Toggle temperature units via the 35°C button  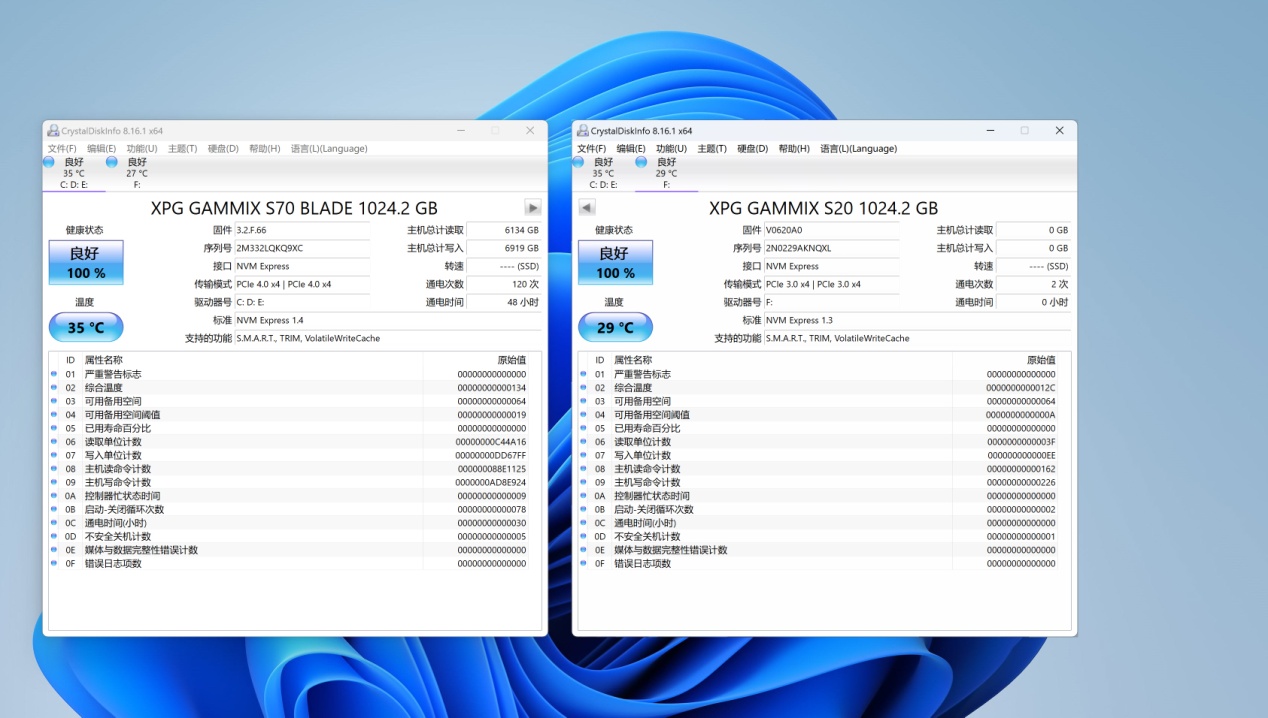tap(85, 327)
